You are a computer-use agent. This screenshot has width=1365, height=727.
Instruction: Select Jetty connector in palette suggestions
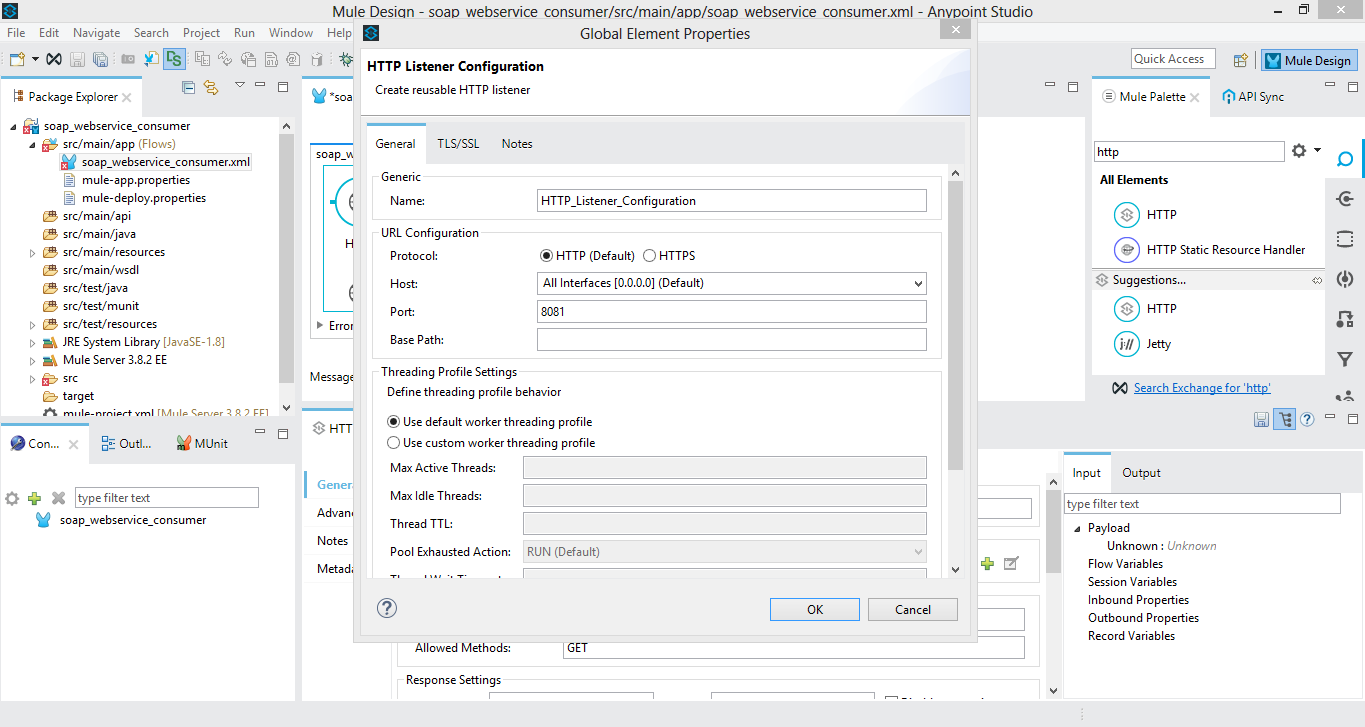(1158, 344)
